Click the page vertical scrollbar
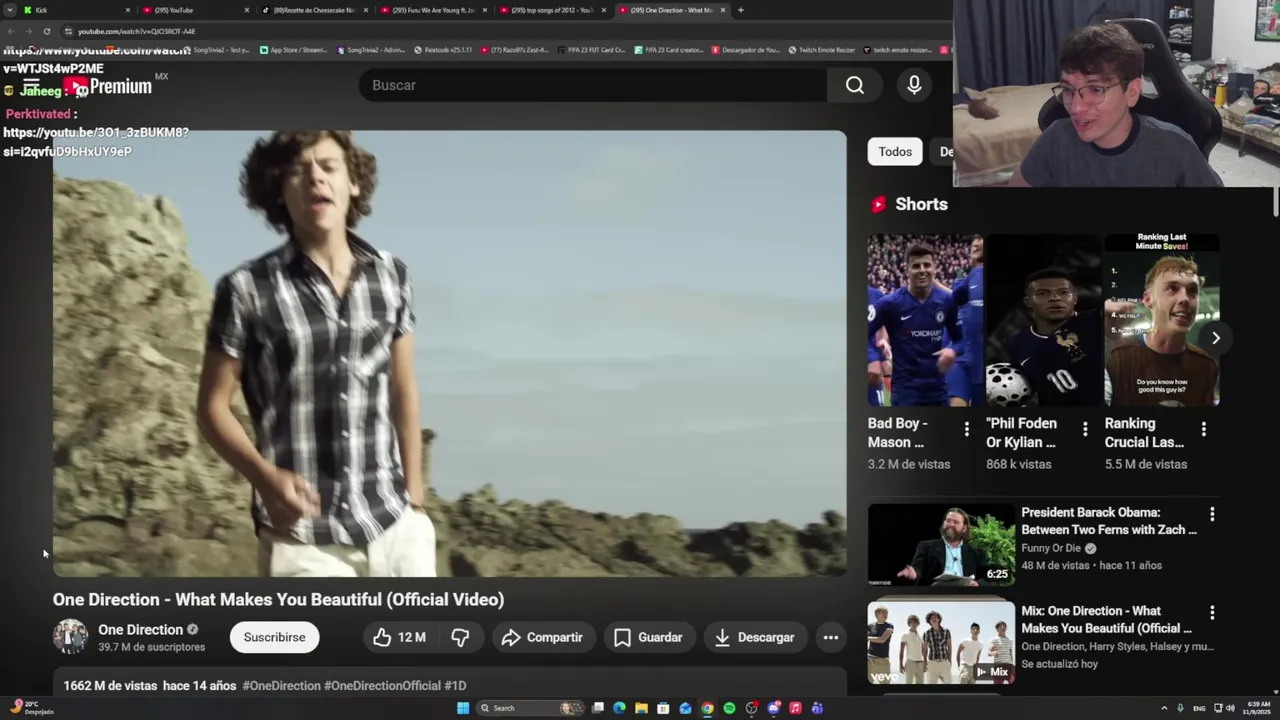The height and width of the screenshot is (720, 1280). click(1275, 200)
